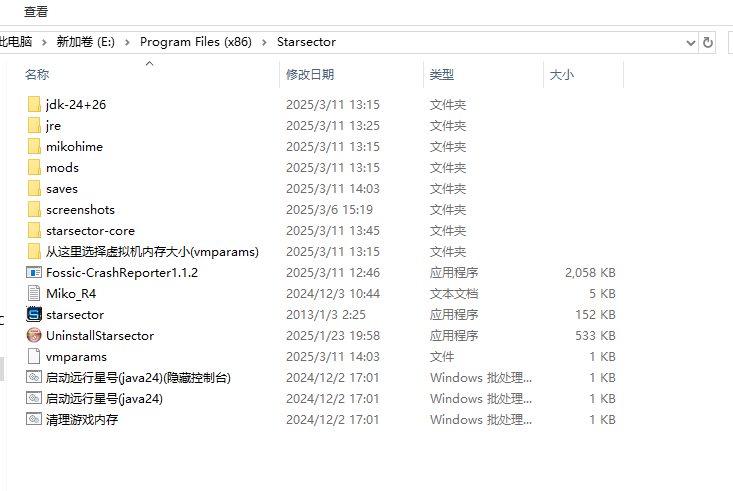
Task: Select 从这里选择虚拟机内存大小(vmparams) folder name
Action: coord(152,252)
